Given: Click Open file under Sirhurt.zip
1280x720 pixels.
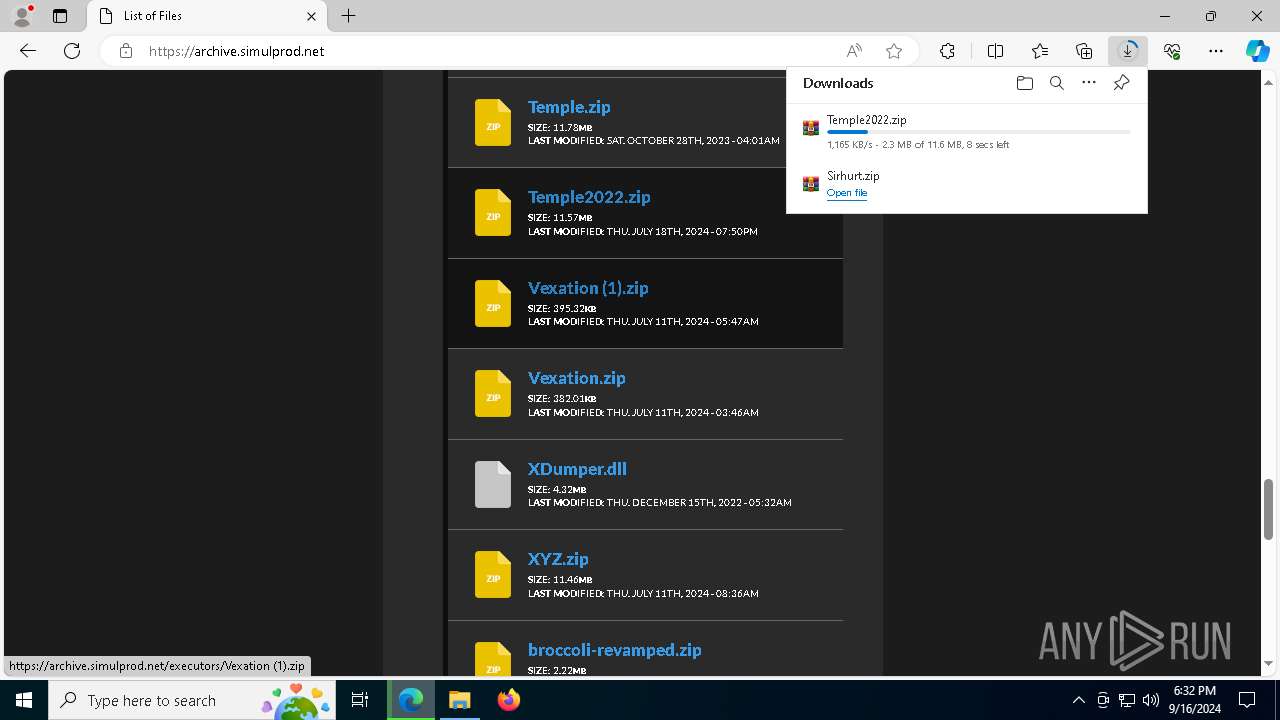Looking at the screenshot, I should click(x=846, y=193).
